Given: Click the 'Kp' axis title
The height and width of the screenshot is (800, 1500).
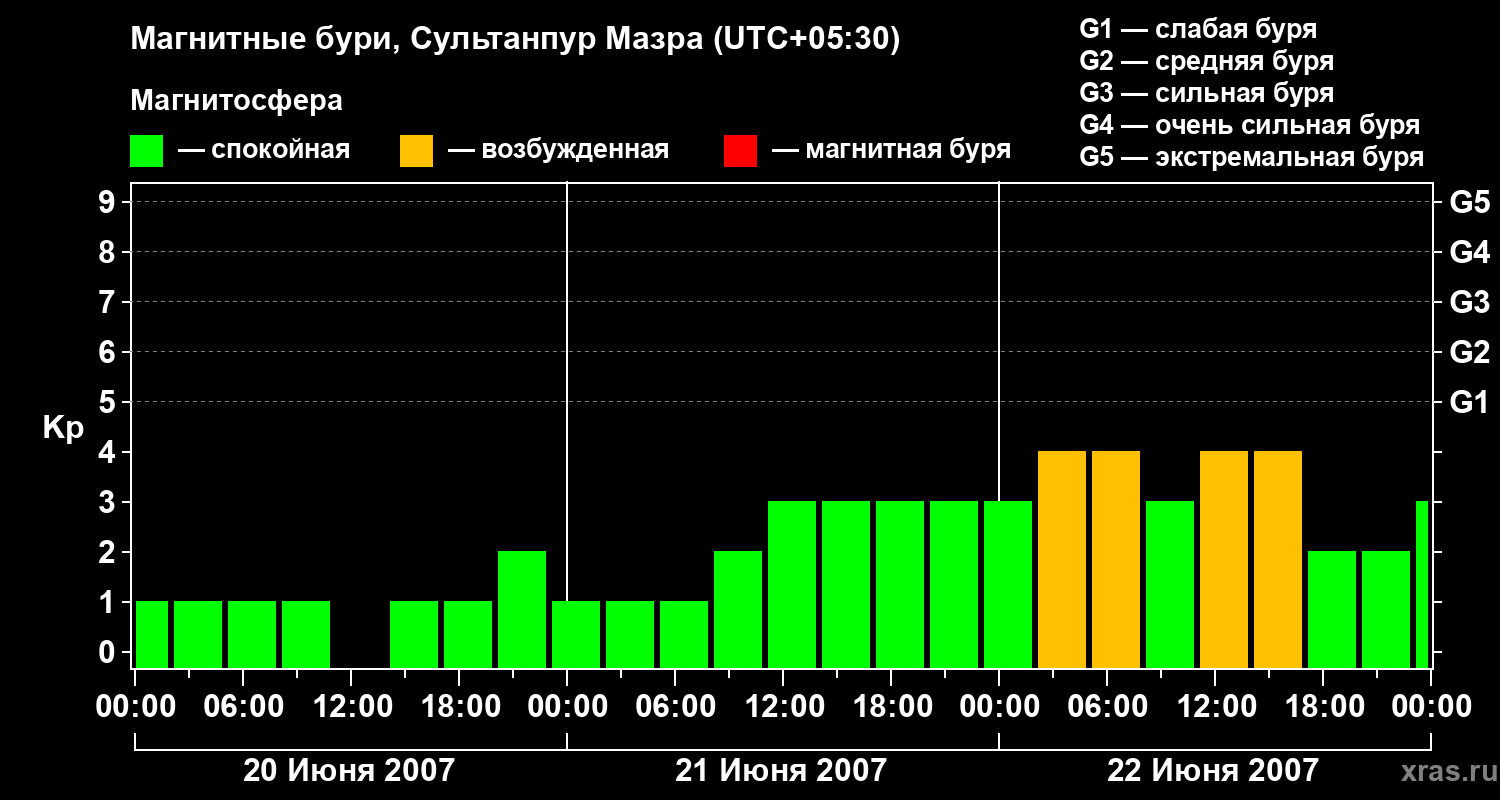Looking at the screenshot, I should (x=63, y=428).
